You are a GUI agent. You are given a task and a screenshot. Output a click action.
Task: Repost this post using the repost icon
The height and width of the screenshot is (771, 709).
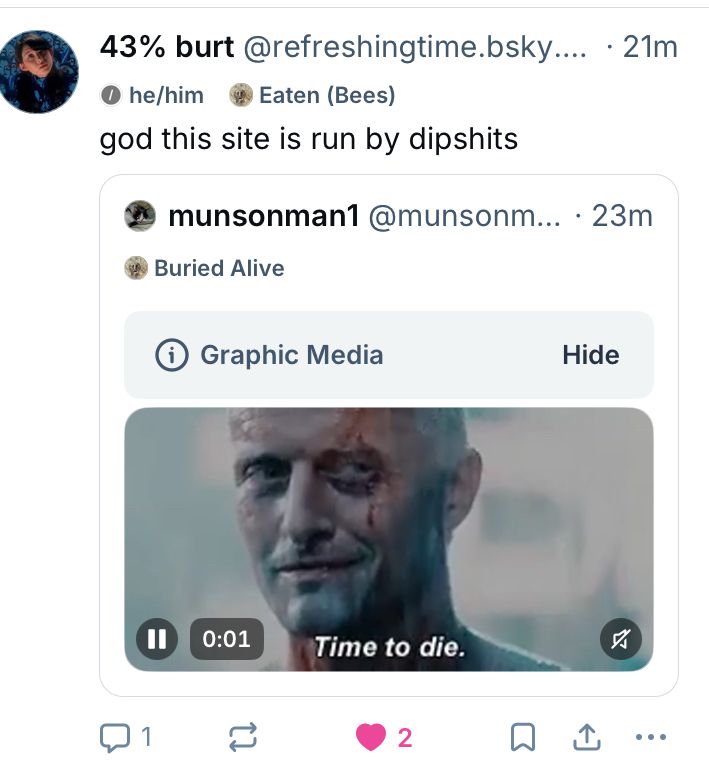(x=243, y=738)
